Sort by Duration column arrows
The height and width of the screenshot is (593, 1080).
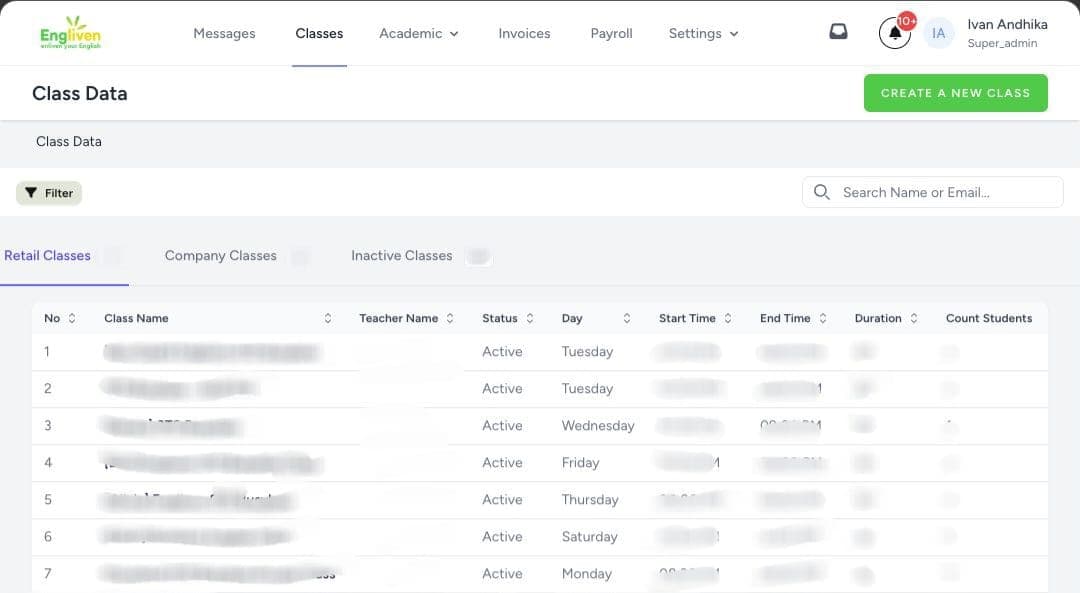[x=914, y=318]
